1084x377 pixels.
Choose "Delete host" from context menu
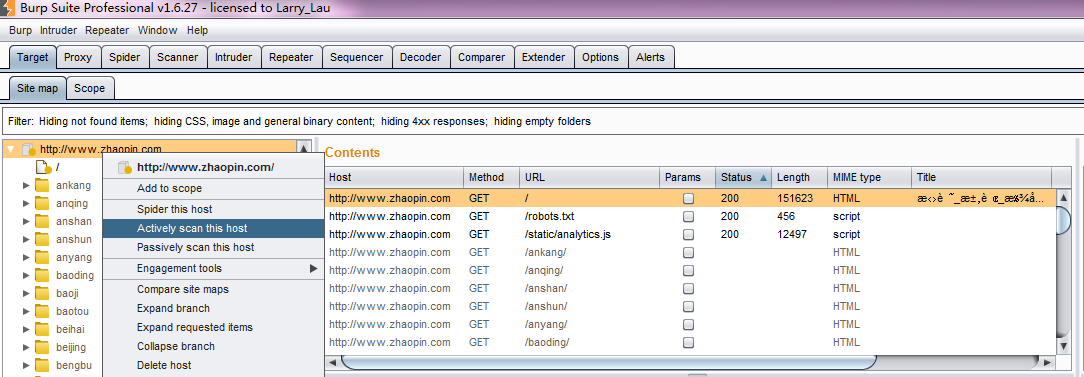point(213,365)
